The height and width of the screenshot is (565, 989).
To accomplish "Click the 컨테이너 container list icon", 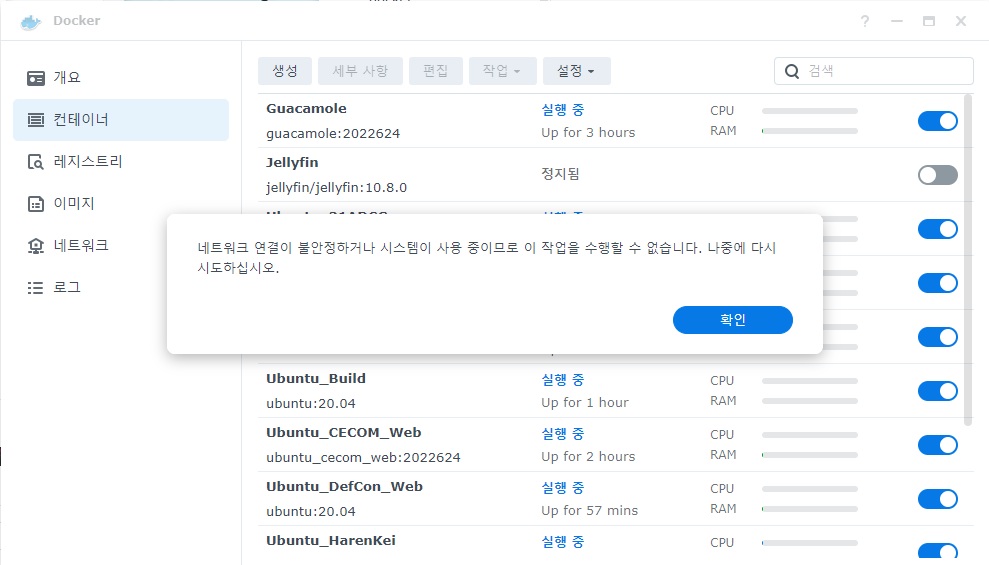I will tap(36, 120).
